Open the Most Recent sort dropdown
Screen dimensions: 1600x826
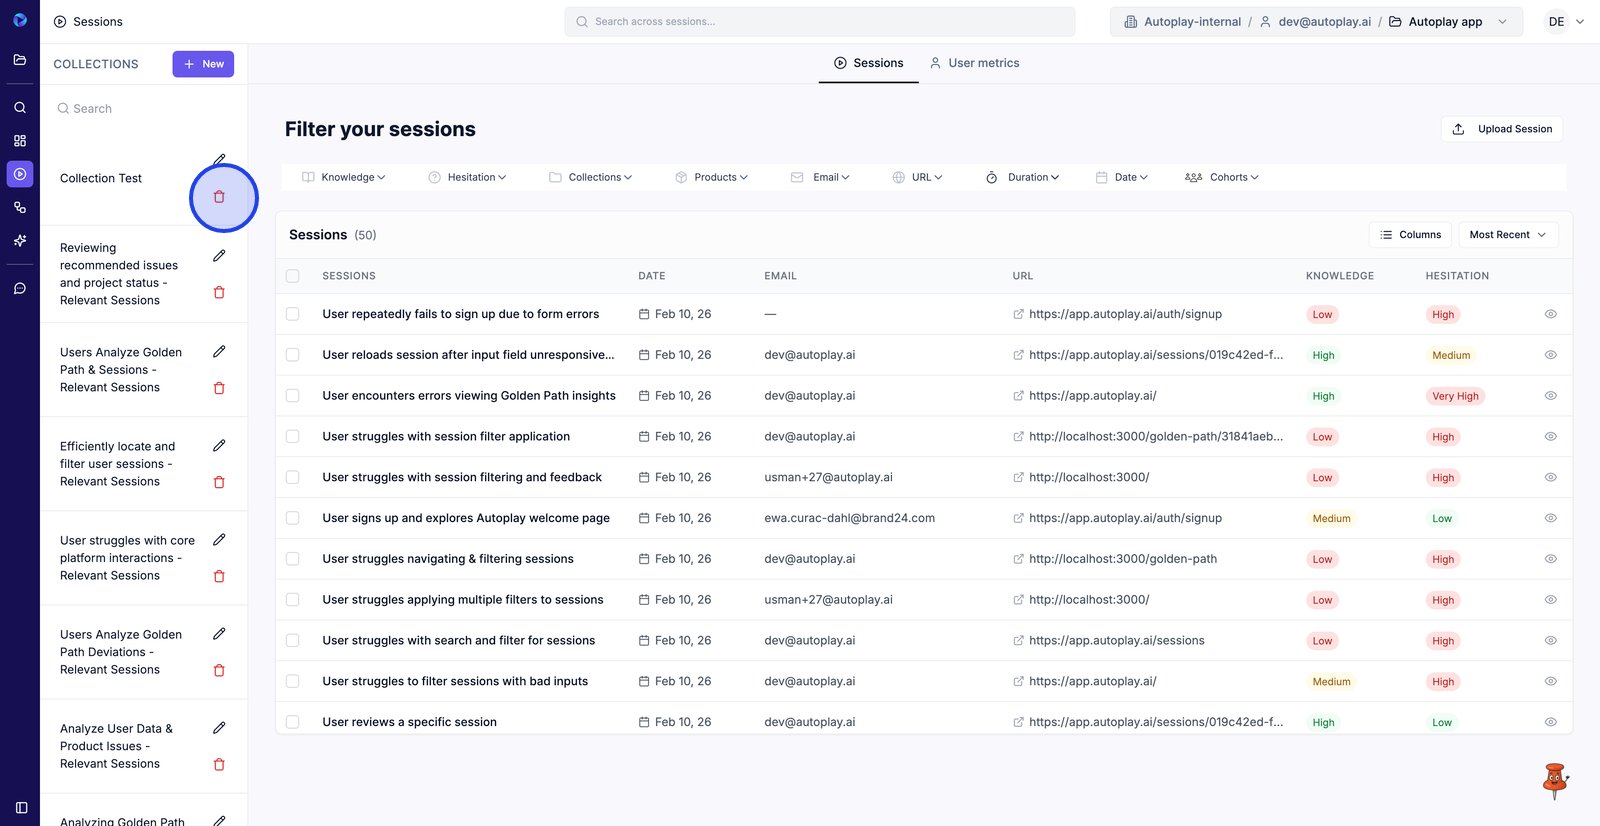[1507, 235]
